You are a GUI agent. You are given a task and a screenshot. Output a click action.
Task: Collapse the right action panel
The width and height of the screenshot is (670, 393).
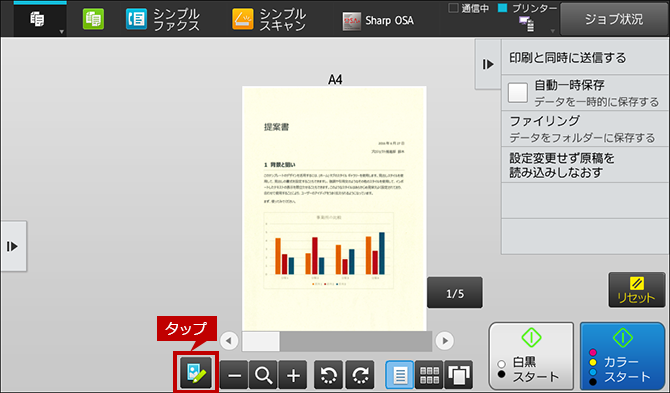[488, 65]
